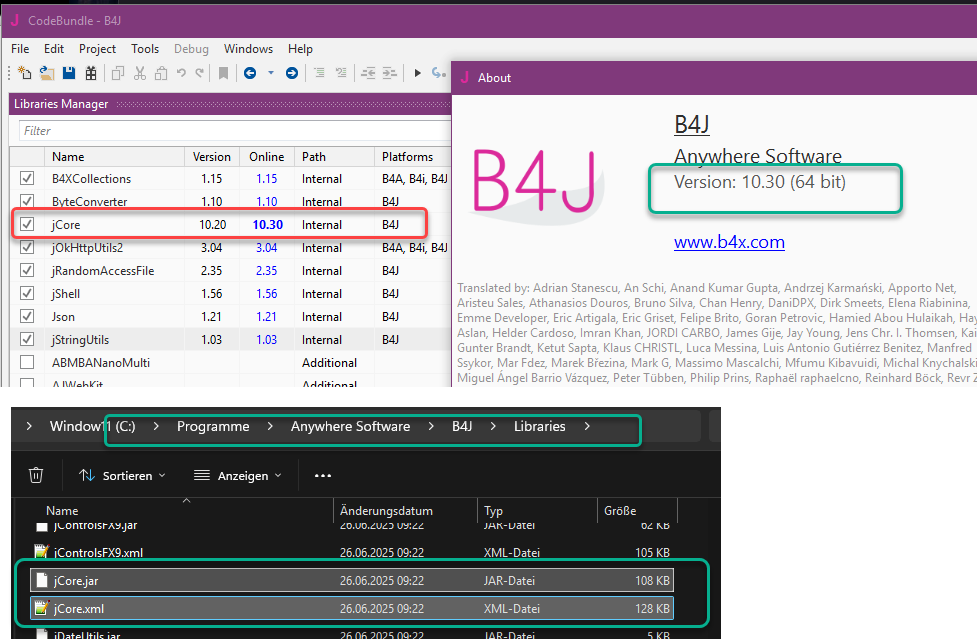
Task: Select the jCore.xml file row
Action: 351,608
